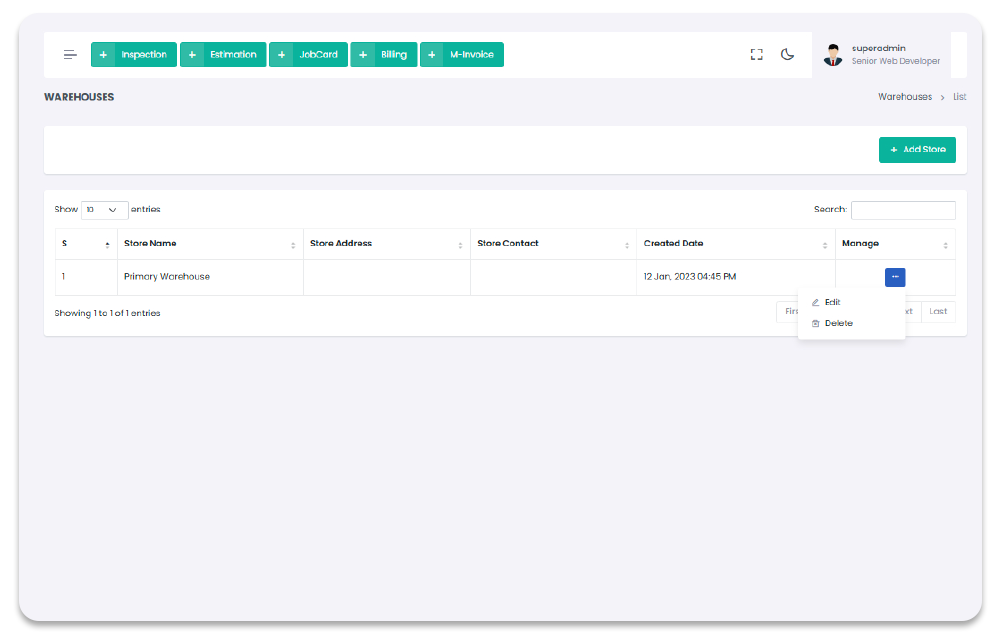1000x633 pixels.
Task: Click Warehouses breadcrumb link
Action: 905,97
